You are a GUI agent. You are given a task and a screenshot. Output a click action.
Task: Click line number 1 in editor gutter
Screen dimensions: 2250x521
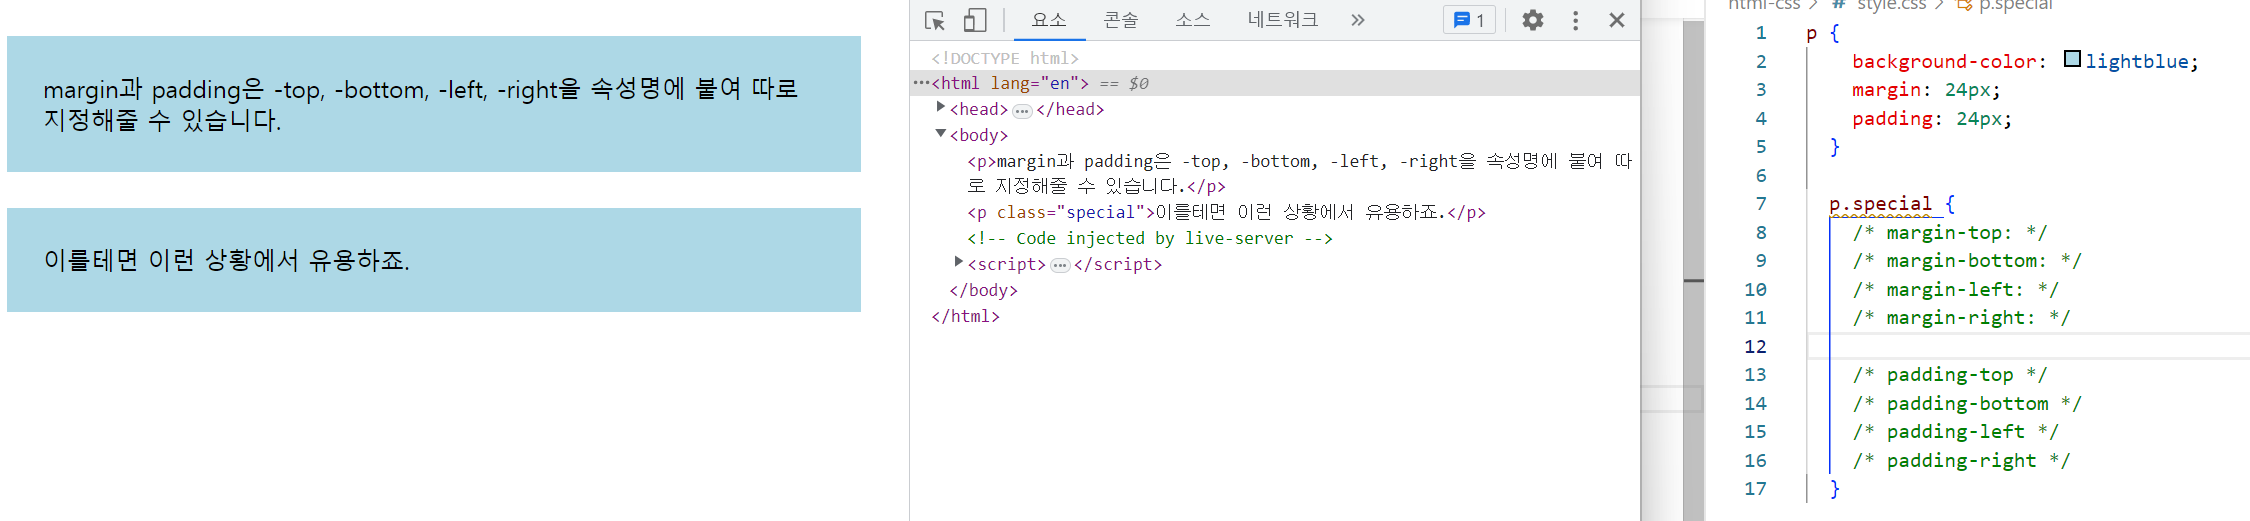click(x=1761, y=33)
